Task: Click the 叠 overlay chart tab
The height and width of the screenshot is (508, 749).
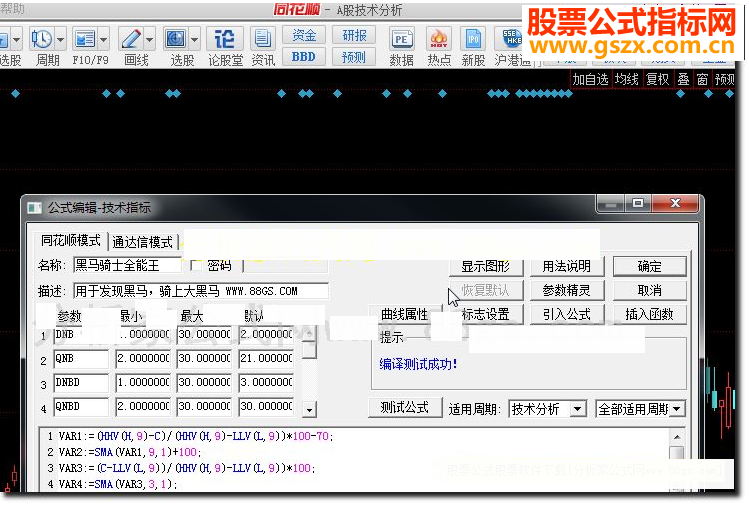Action: click(683, 79)
